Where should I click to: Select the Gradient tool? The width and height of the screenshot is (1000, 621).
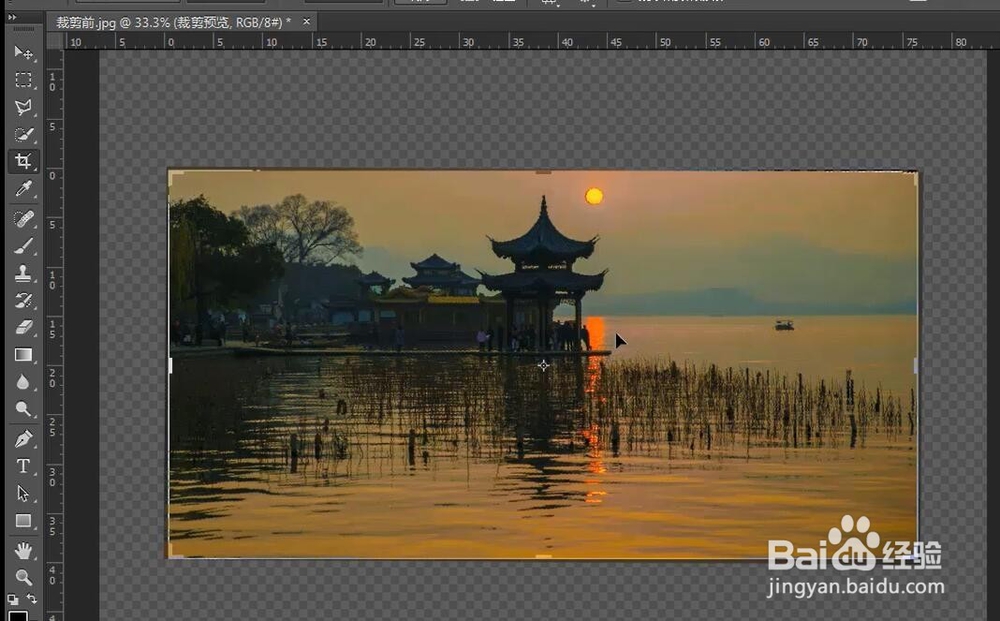point(23,355)
